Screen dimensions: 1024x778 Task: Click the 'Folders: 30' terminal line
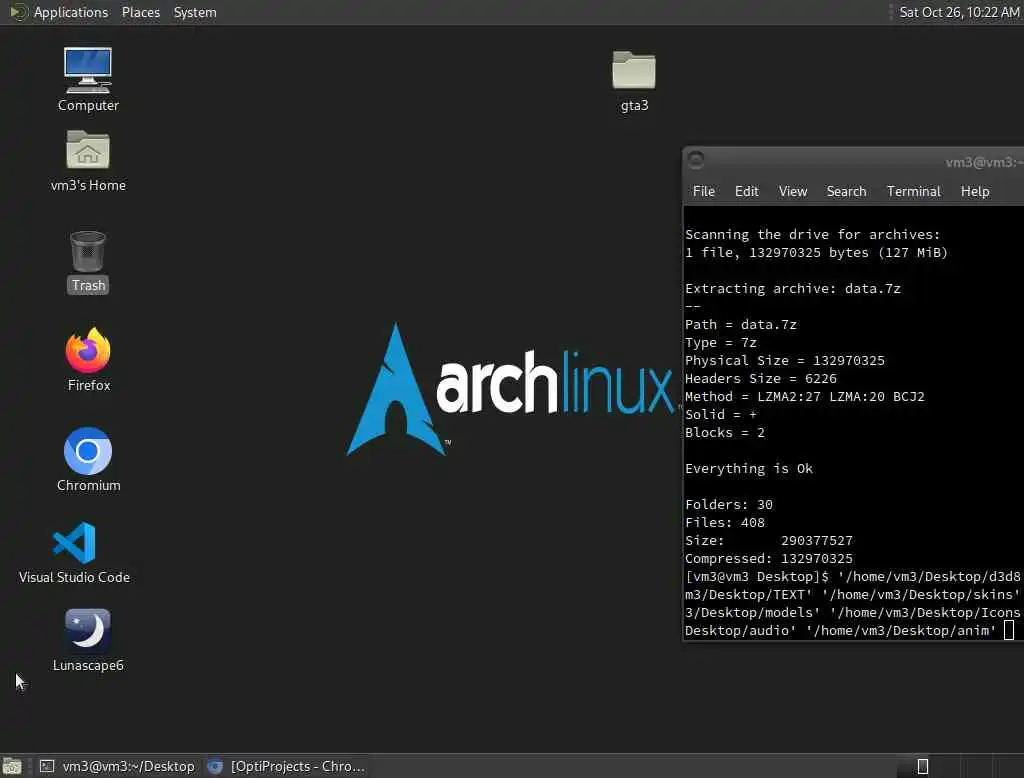[728, 504]
